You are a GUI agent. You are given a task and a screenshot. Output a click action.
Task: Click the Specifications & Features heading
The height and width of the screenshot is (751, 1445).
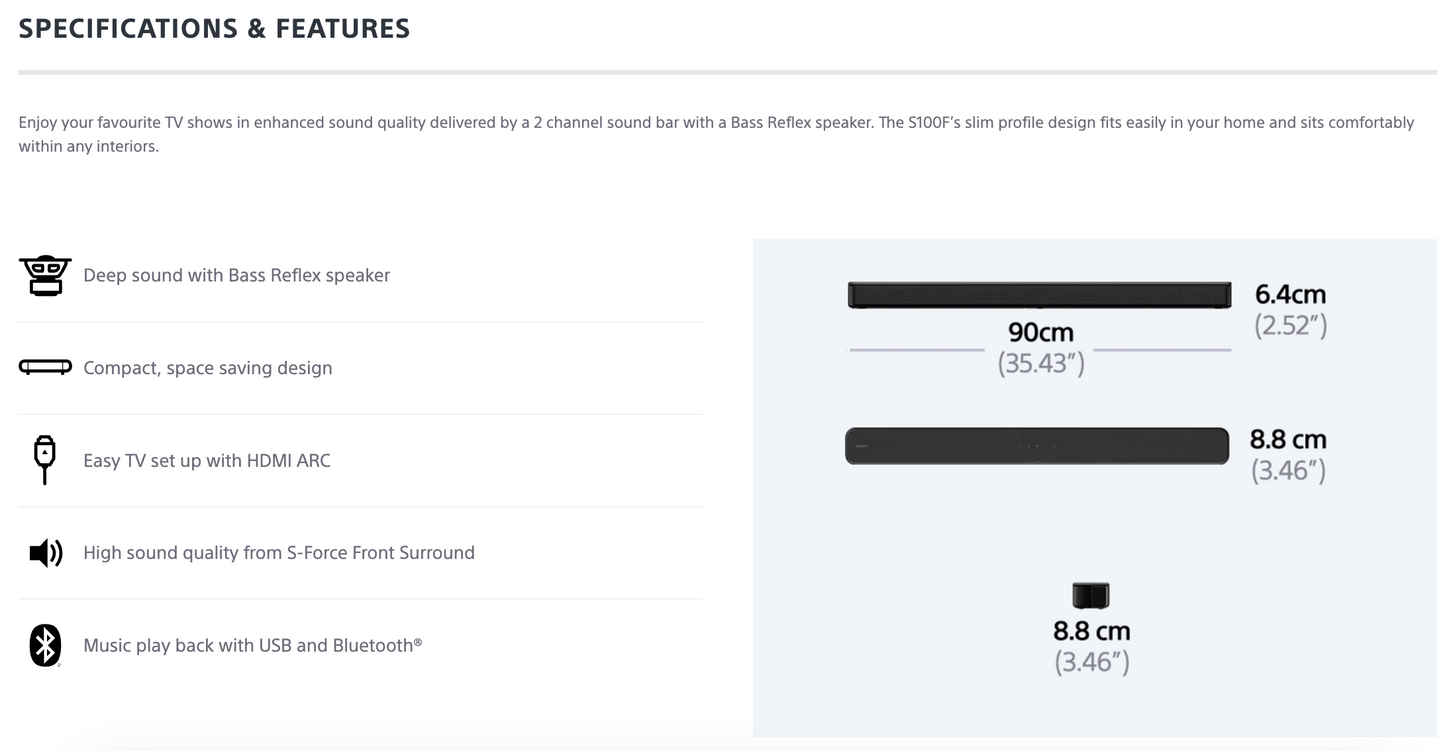pyautogui.click(x=214, y=28)
